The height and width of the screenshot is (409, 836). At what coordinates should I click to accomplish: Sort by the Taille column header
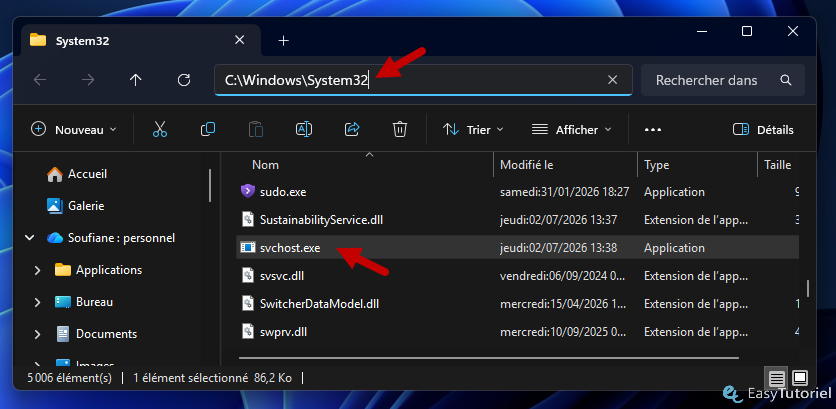pyautogui.click(x=778, y=165)
